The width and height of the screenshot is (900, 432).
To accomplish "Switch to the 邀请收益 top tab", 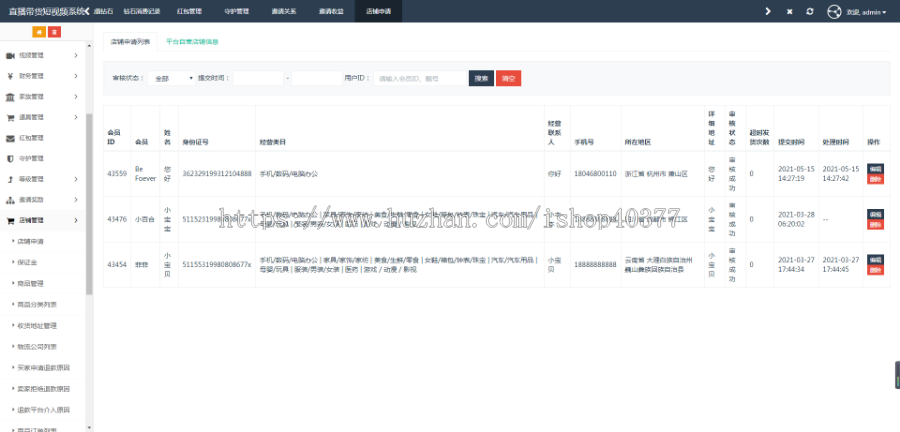I will (331, 11).
